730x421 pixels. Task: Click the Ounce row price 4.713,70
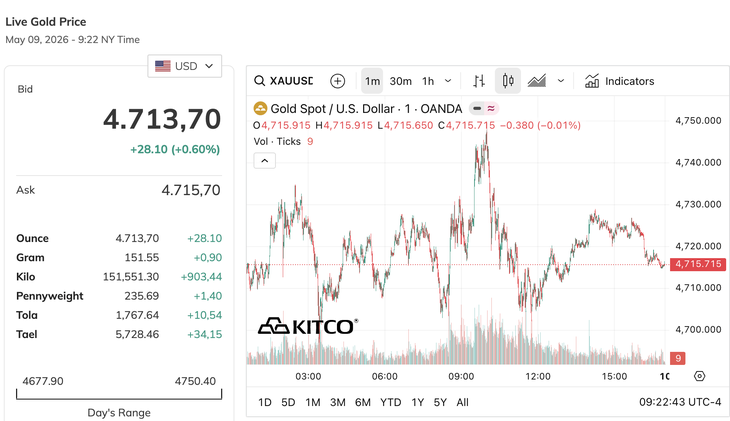[x=137, y=238]
